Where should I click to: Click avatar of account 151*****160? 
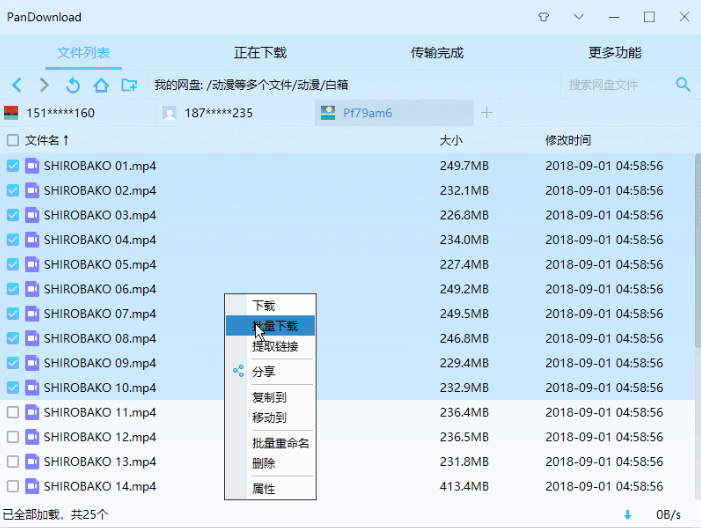[x=11, y=113]
